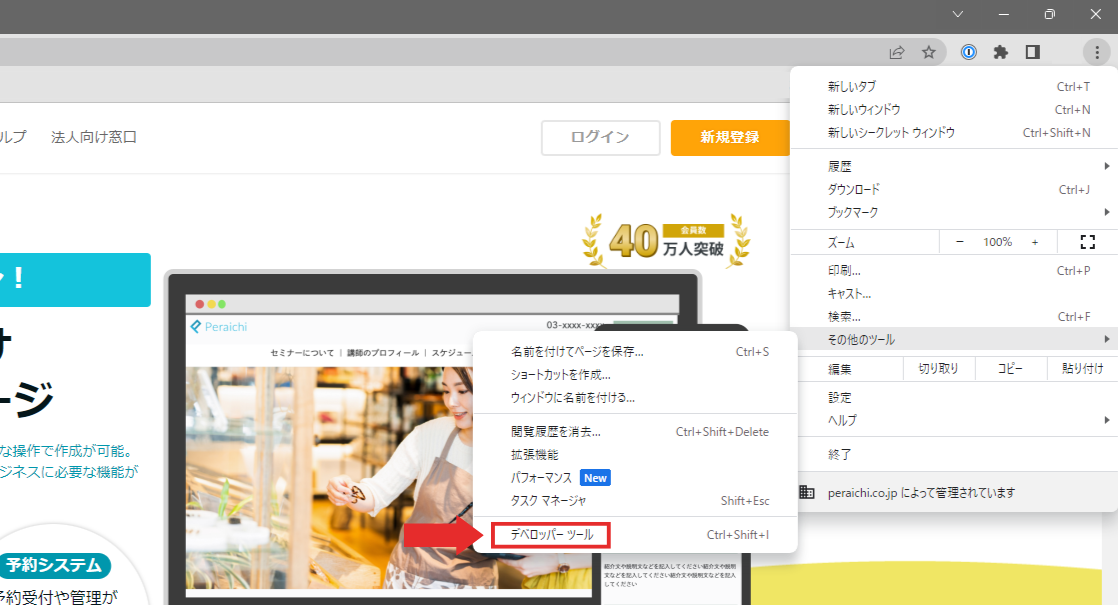The image size is (1118, 605).
Task: Enter fullscreen mode via the zoom row icon
Action: point(1087,242)
